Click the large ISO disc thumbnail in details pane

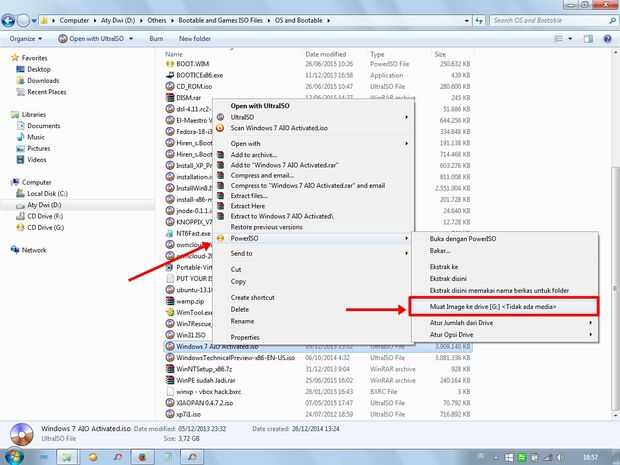coord(22,435)
